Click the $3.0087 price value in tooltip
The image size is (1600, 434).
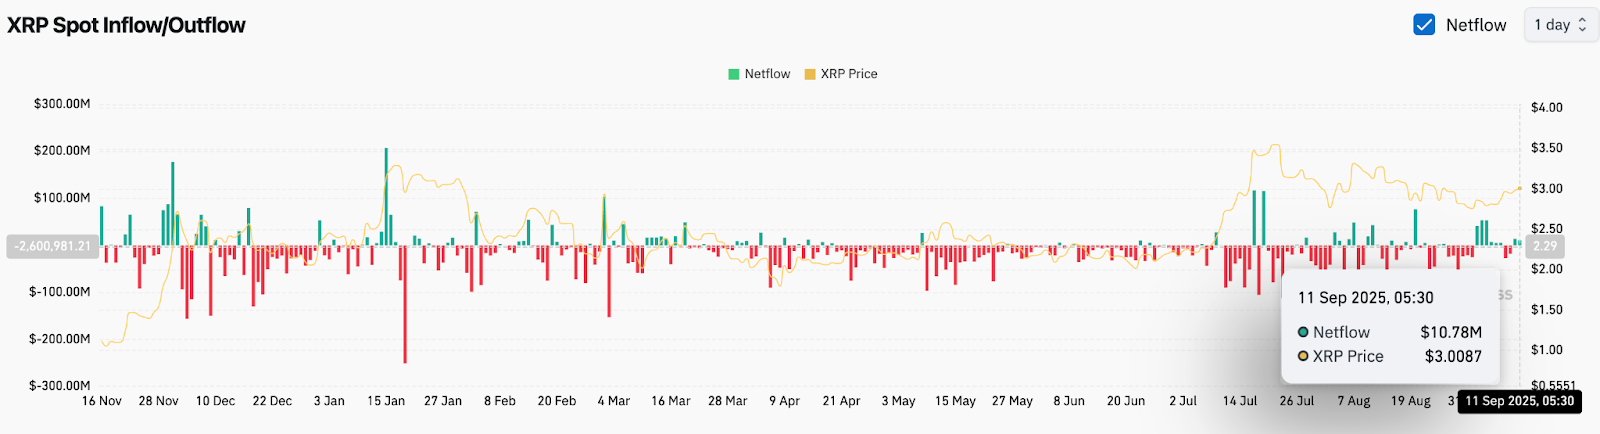(x=1453, y=356)
